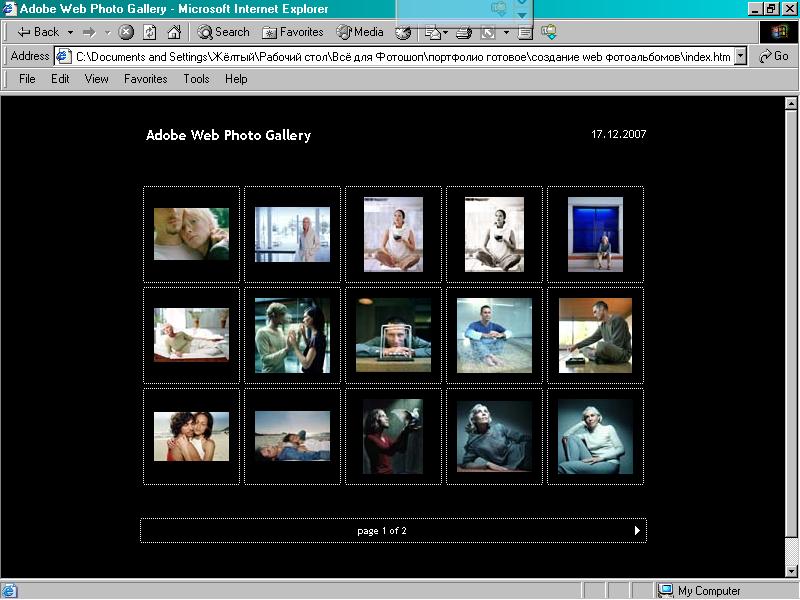Viewport: 800px width, 600px height.
Task: Click the My Computer zone in status bar
Action: click(698, 591)
